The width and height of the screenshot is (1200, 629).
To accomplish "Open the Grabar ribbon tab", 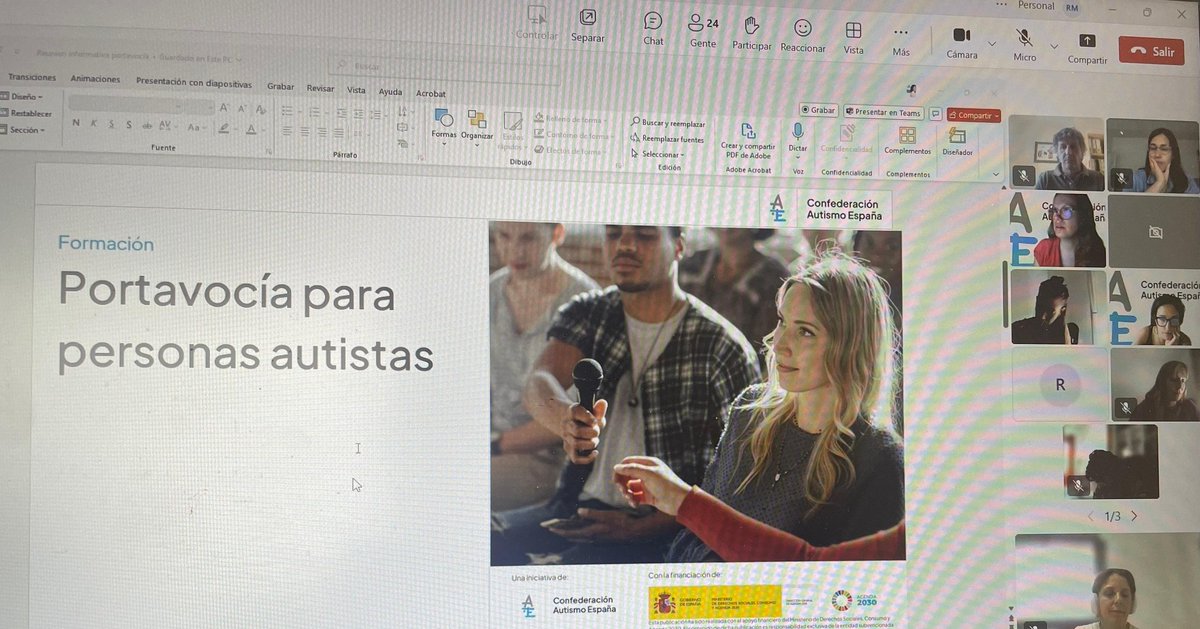I will click(x=281, y=86).
